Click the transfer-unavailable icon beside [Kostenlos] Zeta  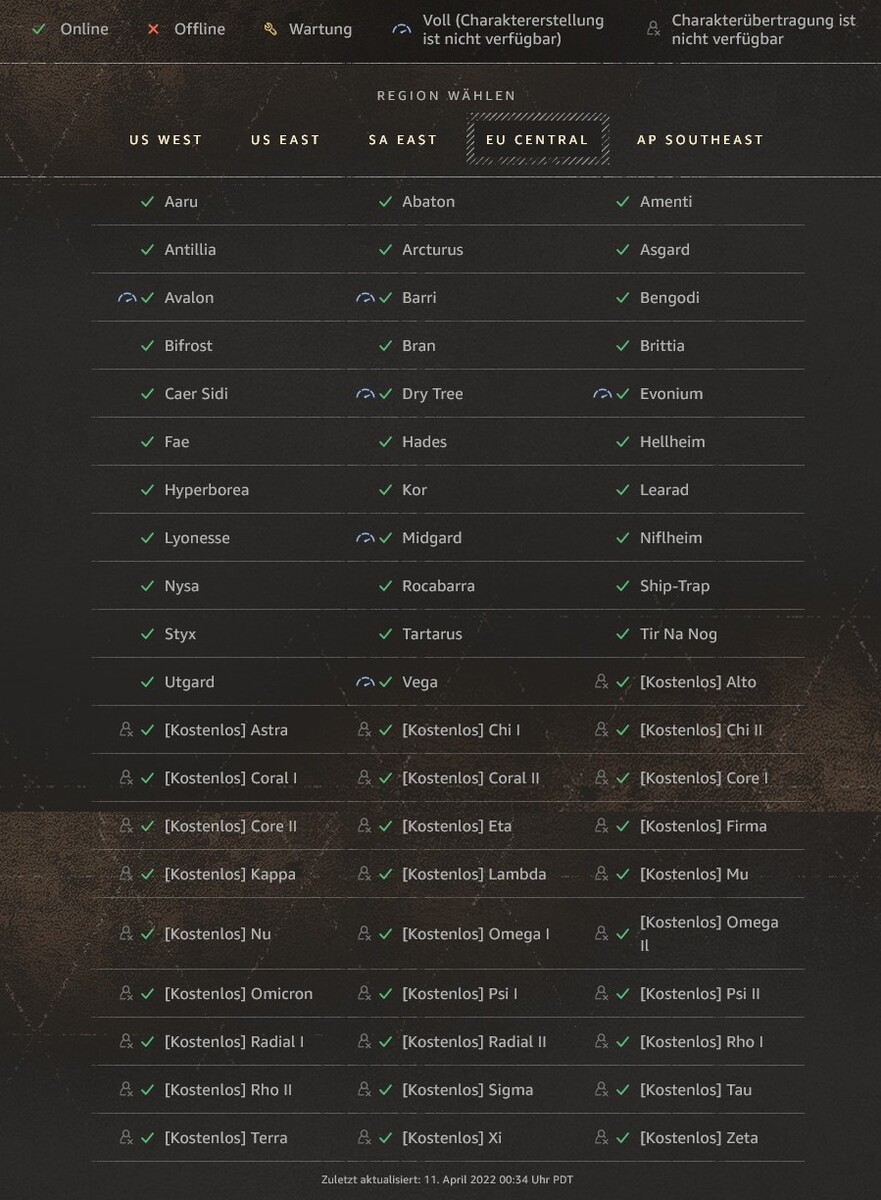coord(601,1138)
